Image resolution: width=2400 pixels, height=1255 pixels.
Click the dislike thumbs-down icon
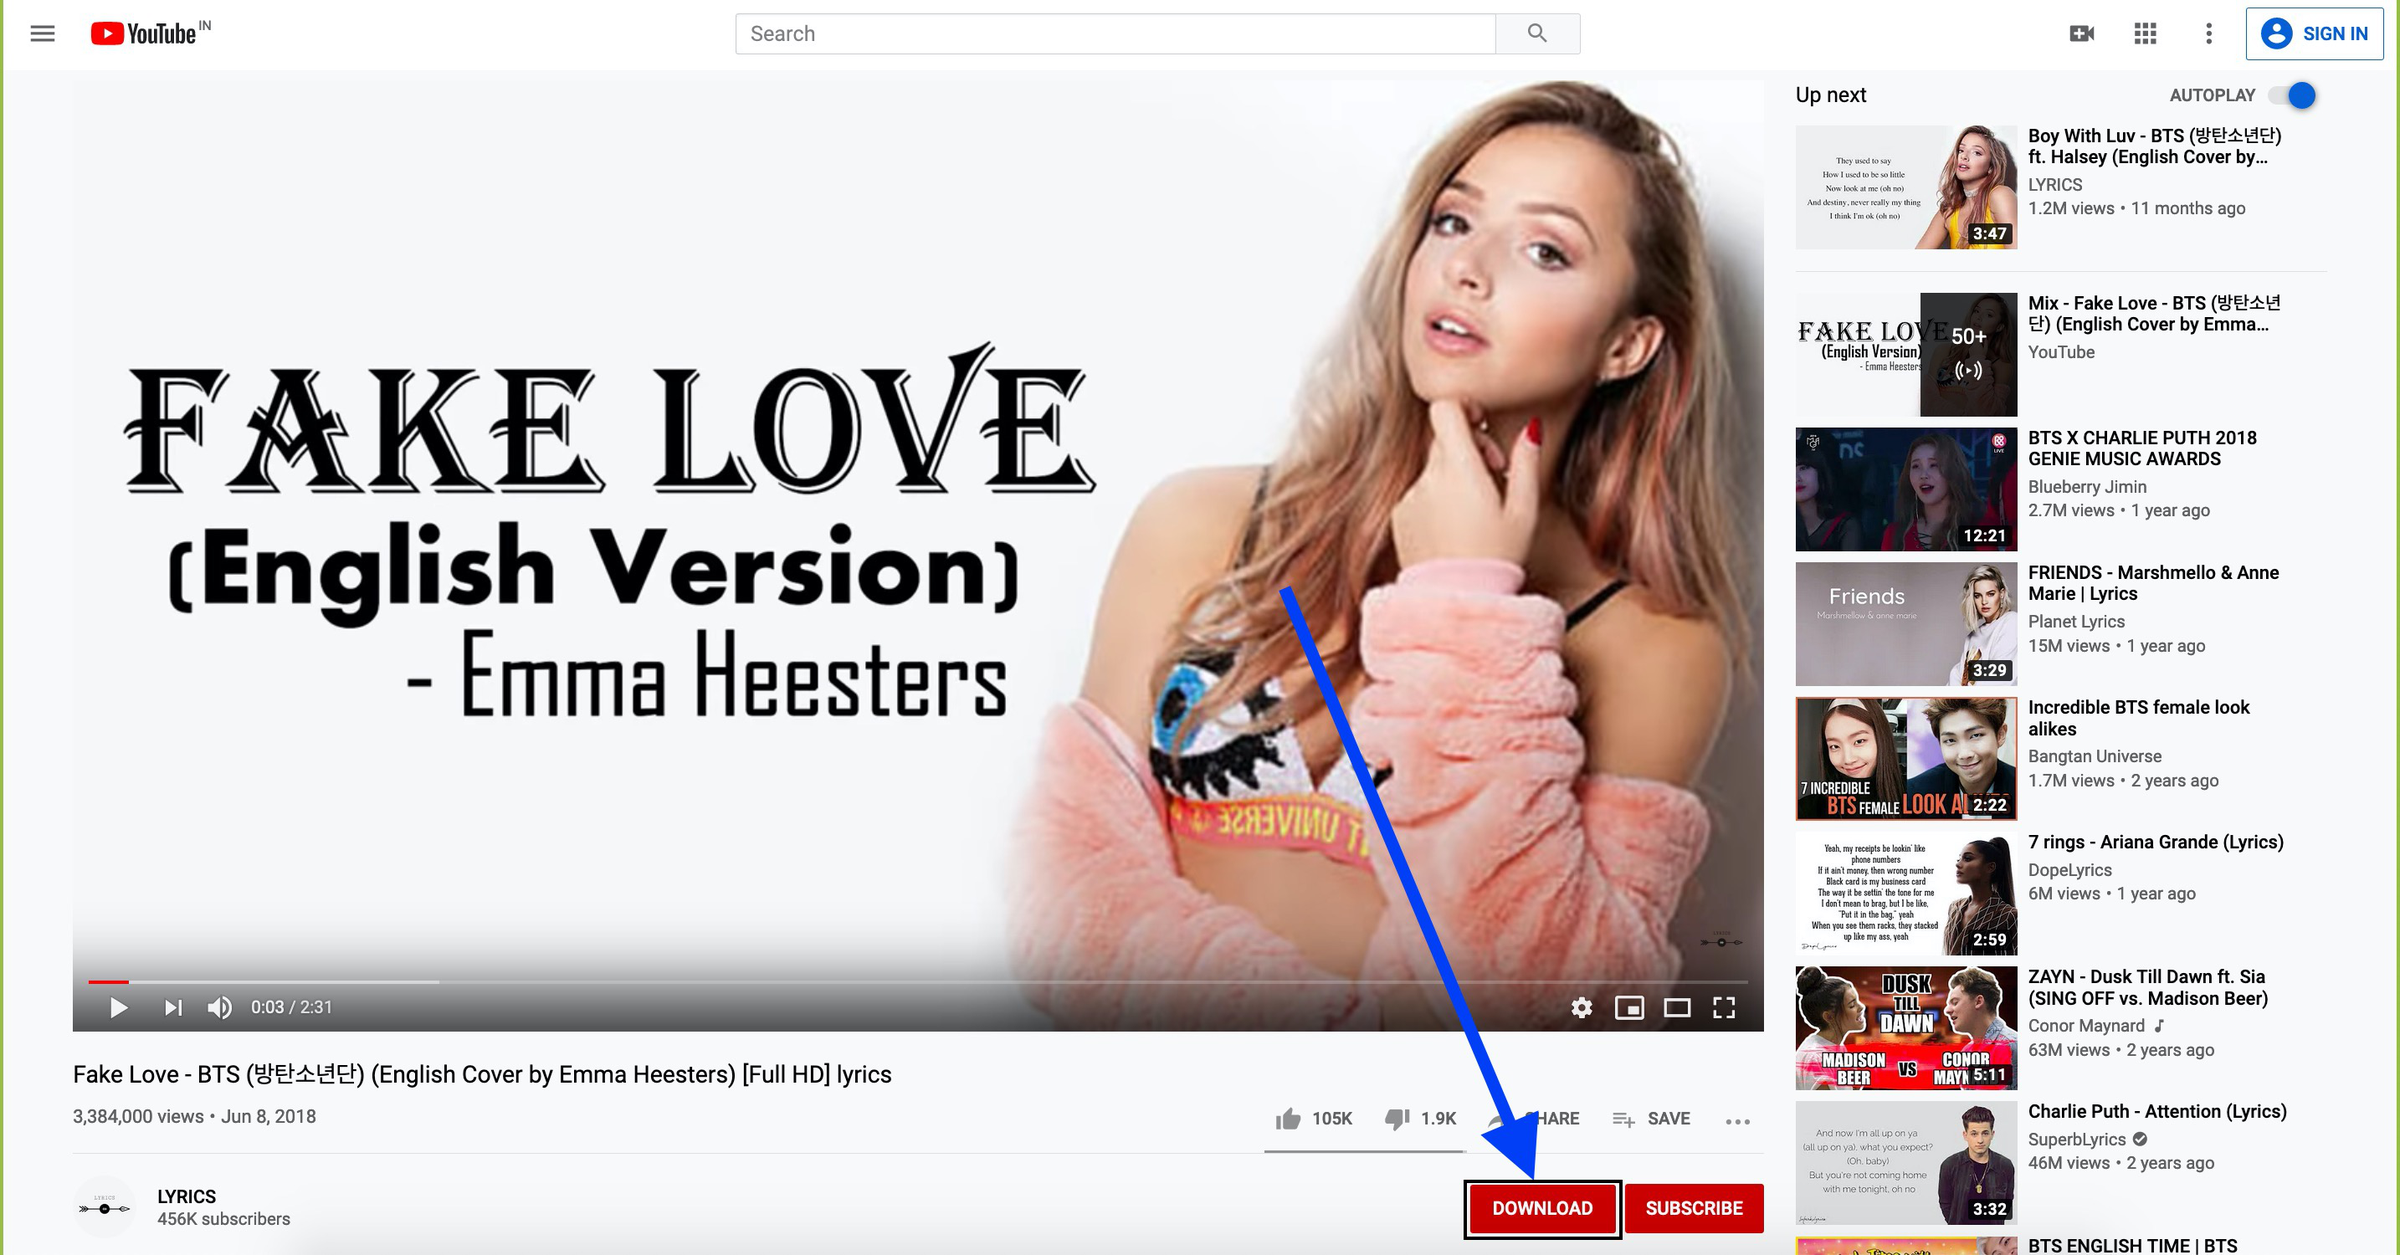(1395, 1117)
